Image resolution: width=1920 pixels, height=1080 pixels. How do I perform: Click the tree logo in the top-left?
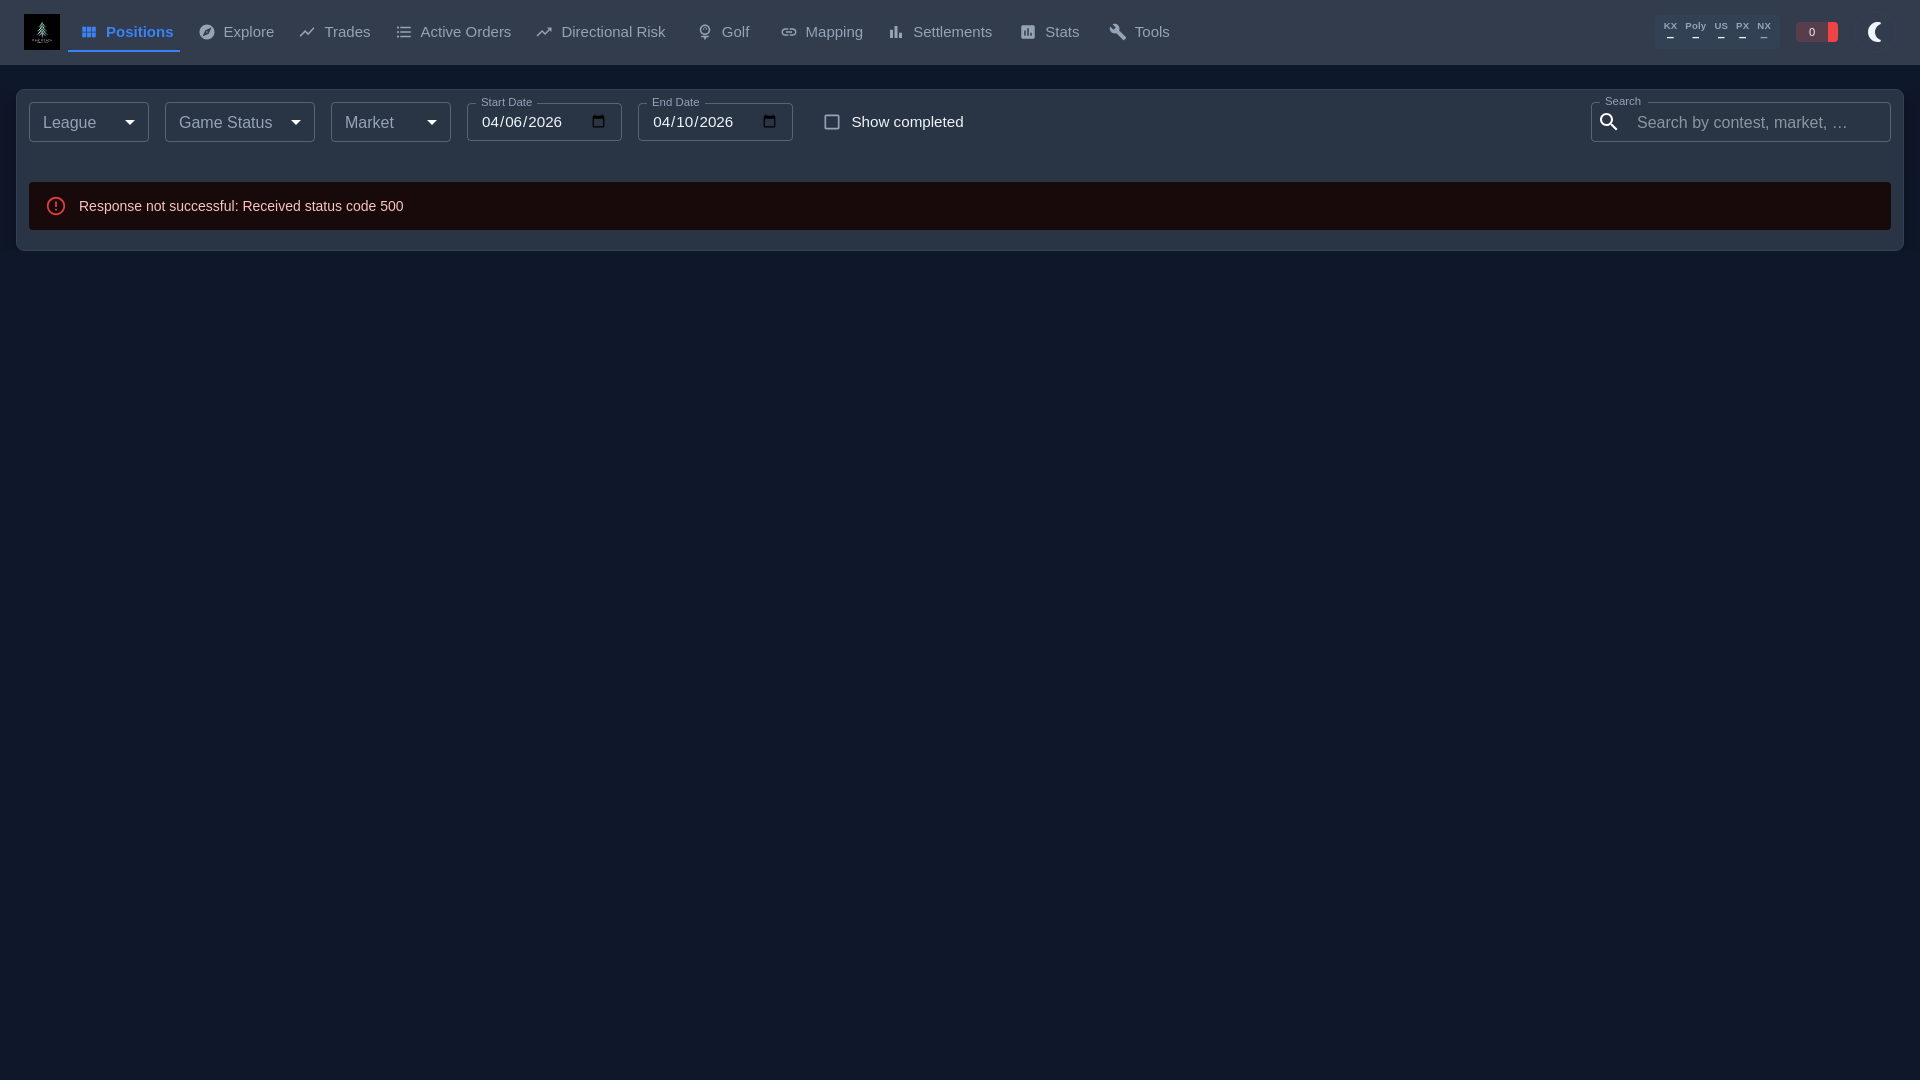[x=42, y=32]
